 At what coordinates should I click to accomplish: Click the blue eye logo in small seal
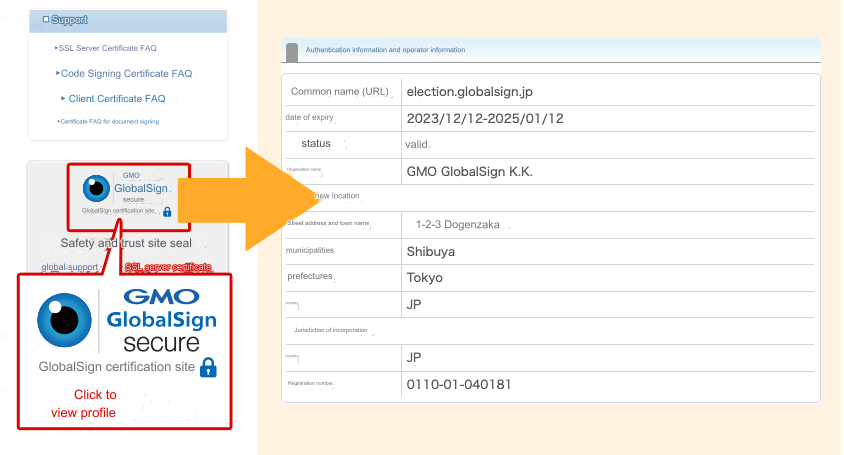point(96,188)
